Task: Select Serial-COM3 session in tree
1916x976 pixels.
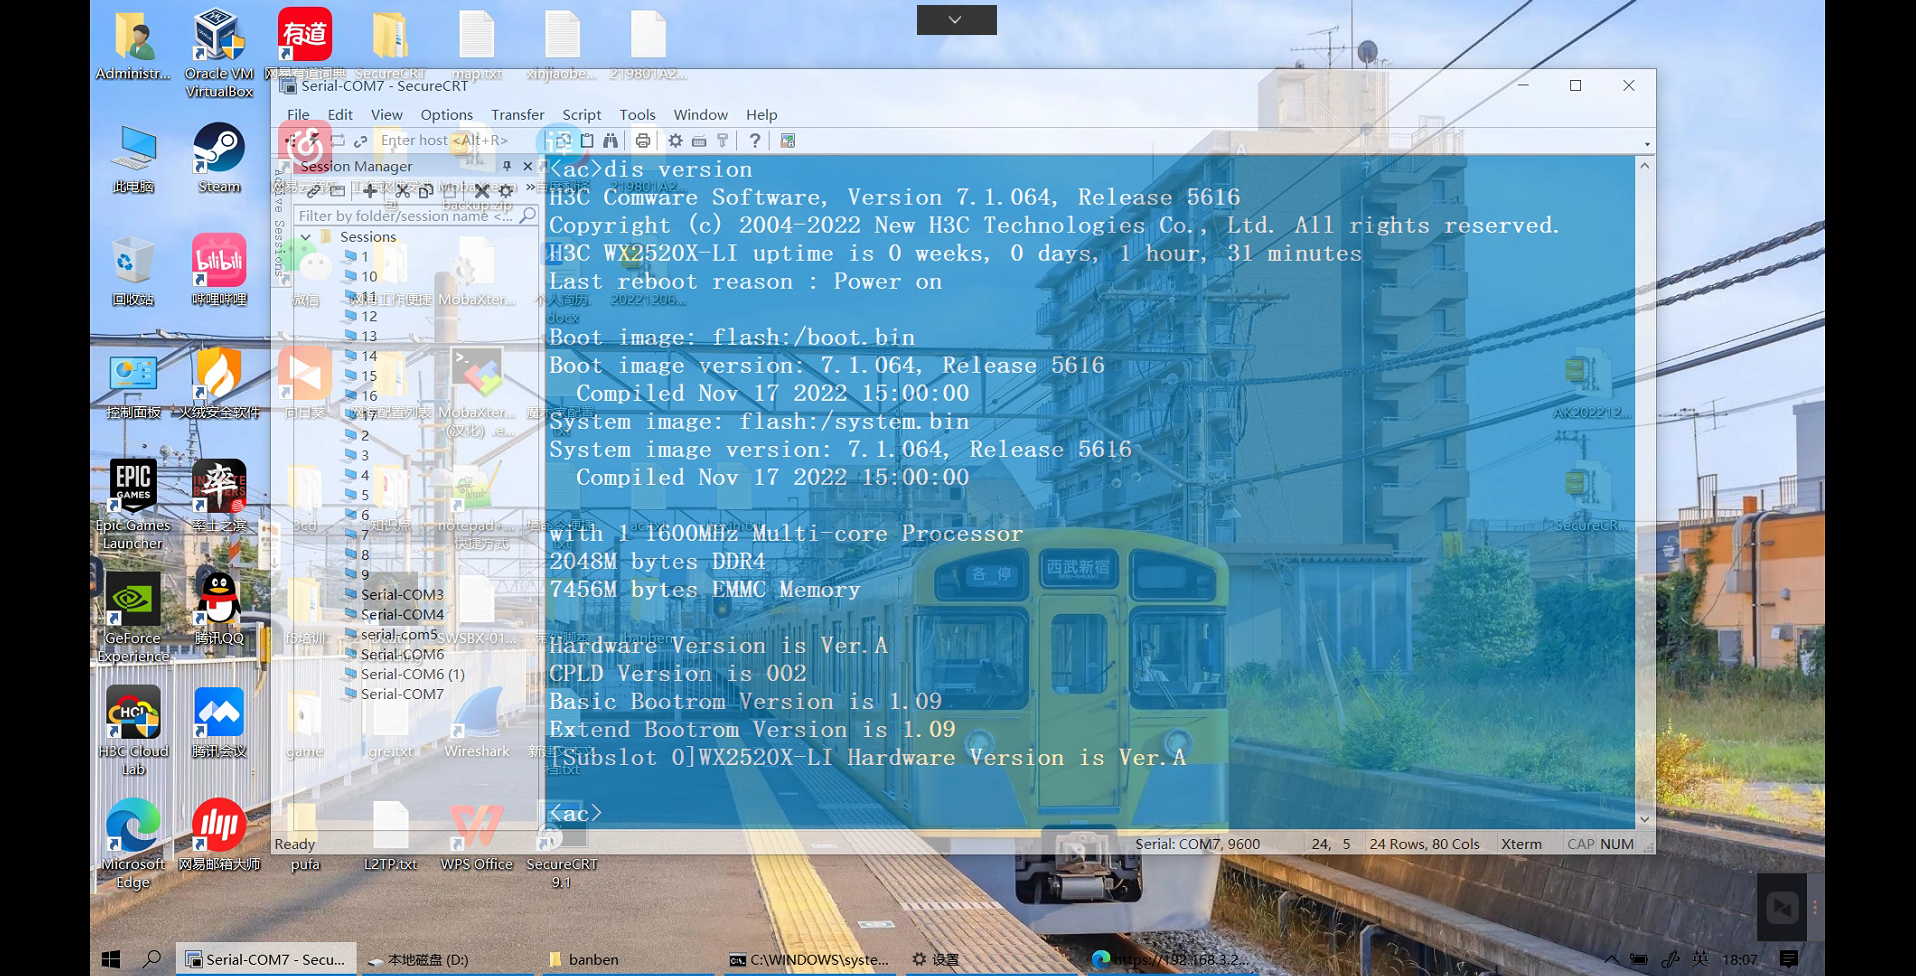Action: [x=402, y=594]
